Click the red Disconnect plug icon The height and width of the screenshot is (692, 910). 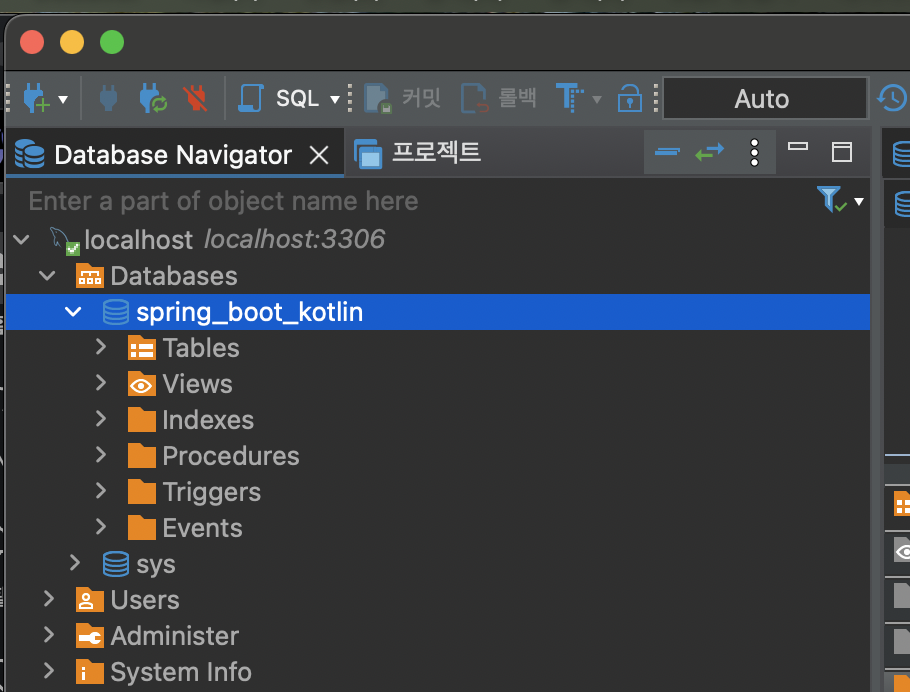tap(196, 98)
